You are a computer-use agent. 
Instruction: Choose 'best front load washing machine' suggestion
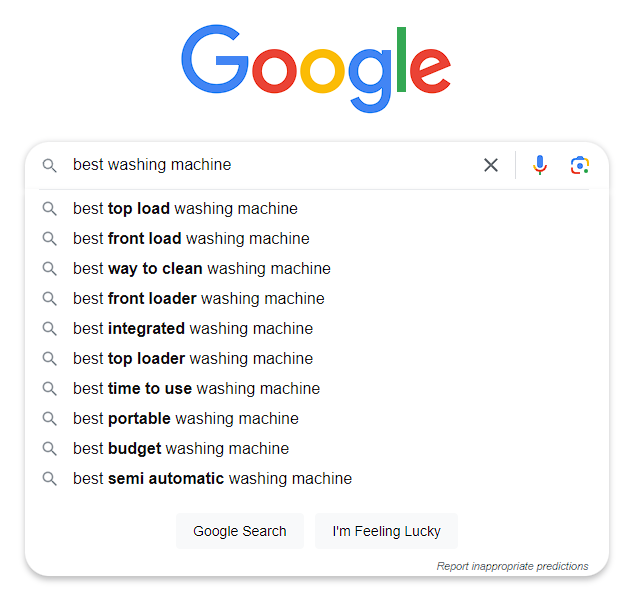click(x=191, y=239)
